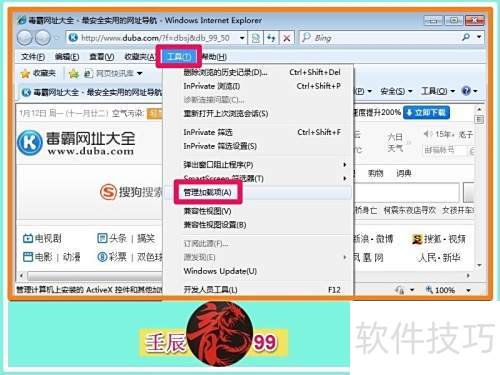Image resolution: width=500 pixels, height=375 pixels.
Task: Expand SmartScreen 筛选器 submenu arrow
Action: pos(345,179)
